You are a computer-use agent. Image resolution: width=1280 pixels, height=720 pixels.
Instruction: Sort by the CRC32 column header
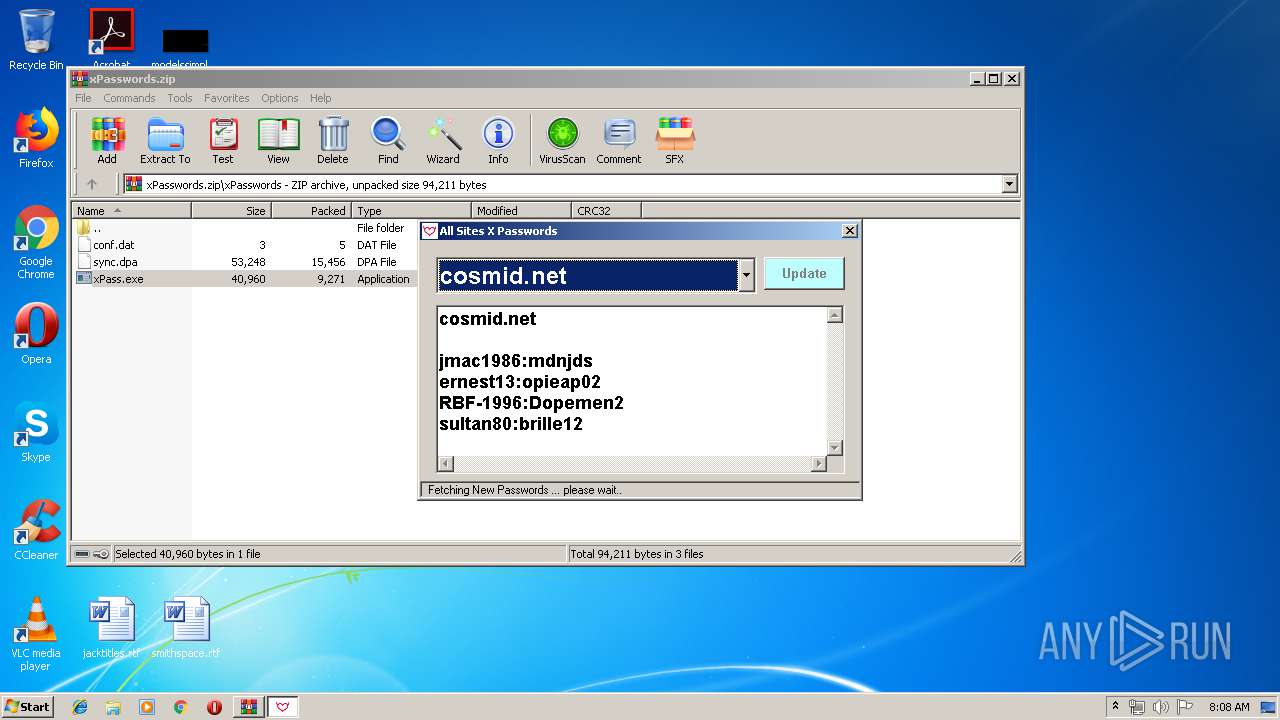606,211
